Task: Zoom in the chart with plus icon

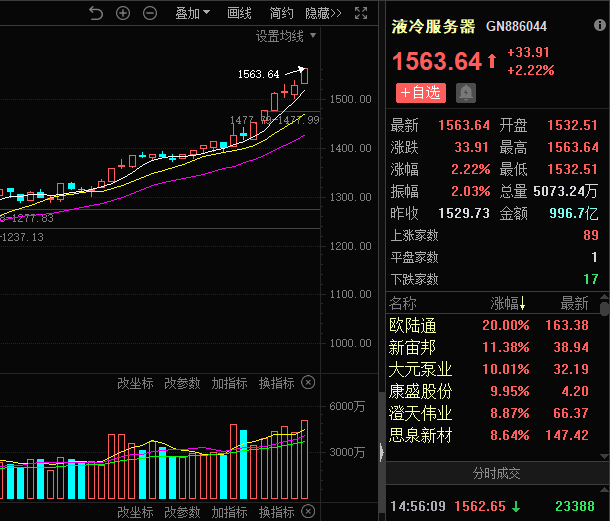Action: click(123, 13)
